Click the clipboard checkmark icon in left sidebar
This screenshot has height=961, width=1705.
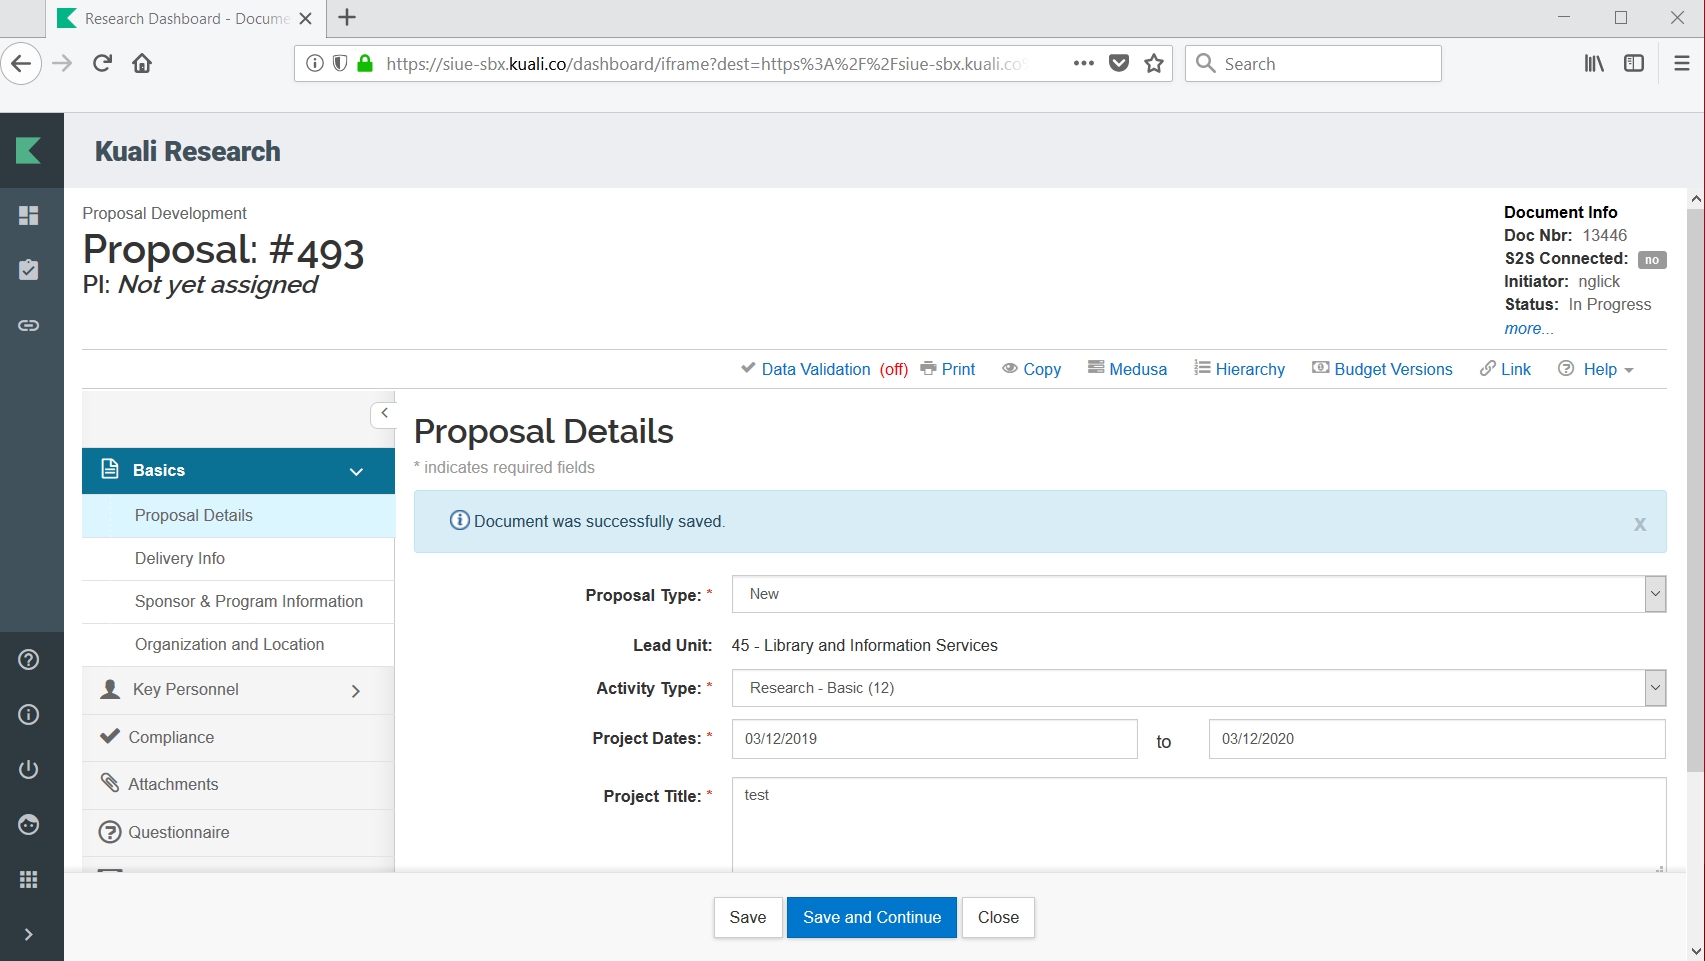pyautogui.click(x=29, y=270)
